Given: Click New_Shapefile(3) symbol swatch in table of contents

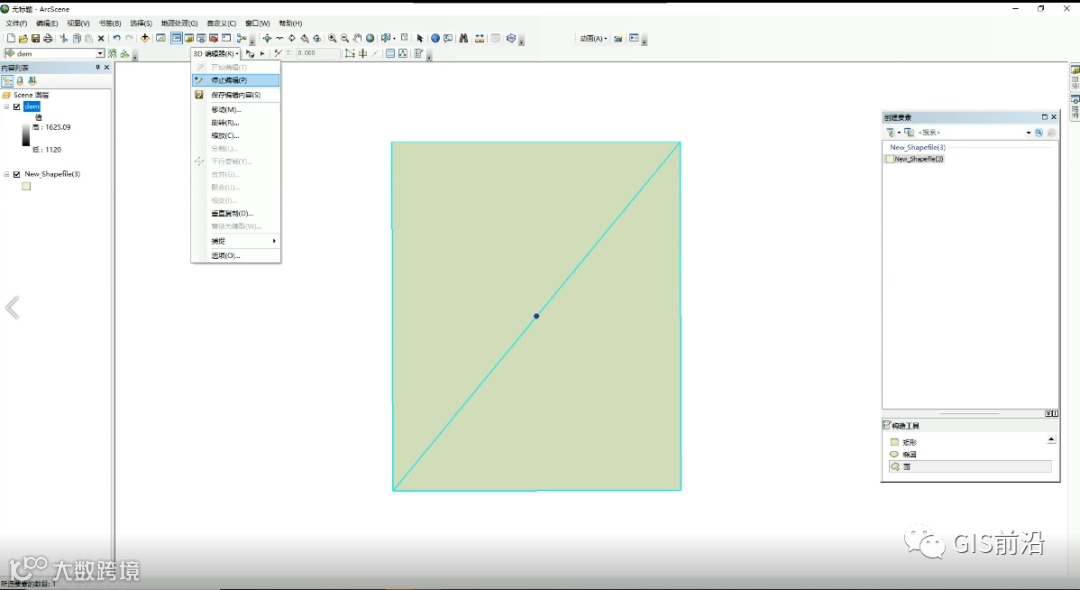Looking at the screenshot, I should (26, 186).
